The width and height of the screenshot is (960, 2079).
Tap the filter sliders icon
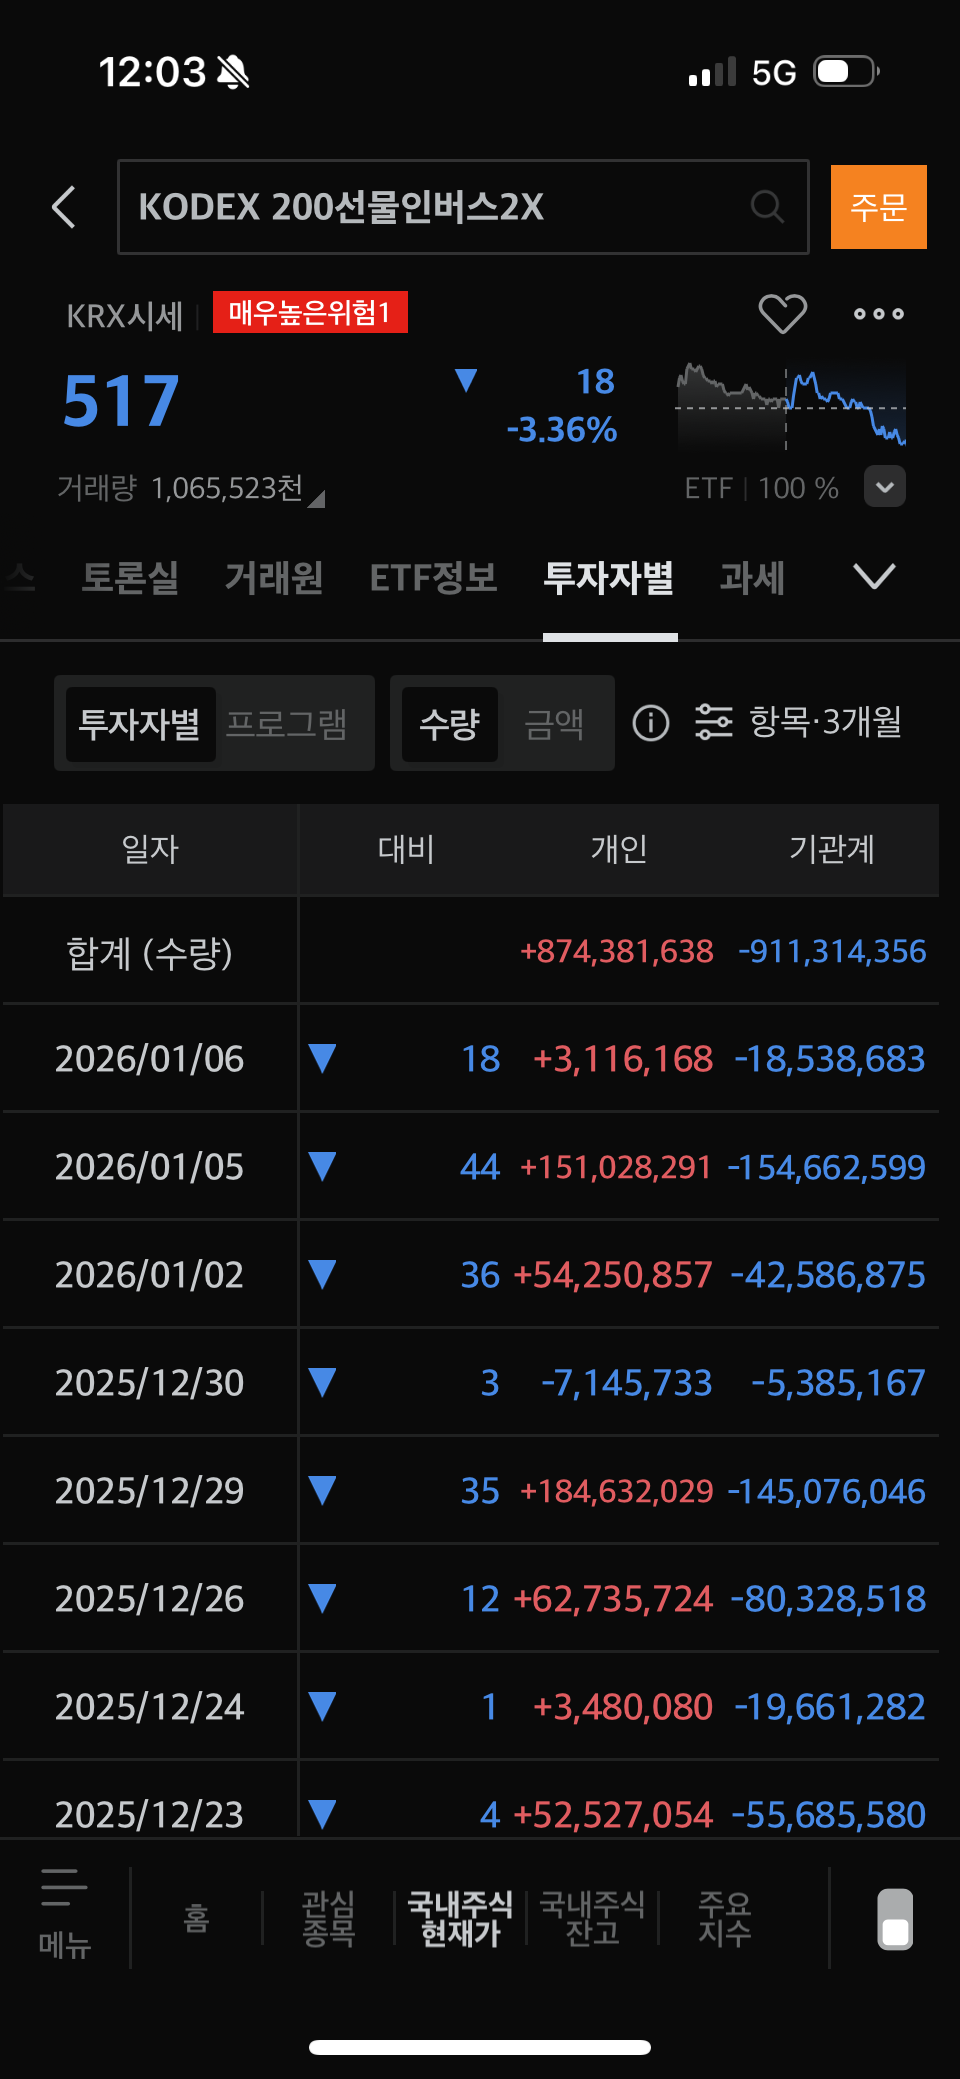pyautogui.click(x=714, y=722)
